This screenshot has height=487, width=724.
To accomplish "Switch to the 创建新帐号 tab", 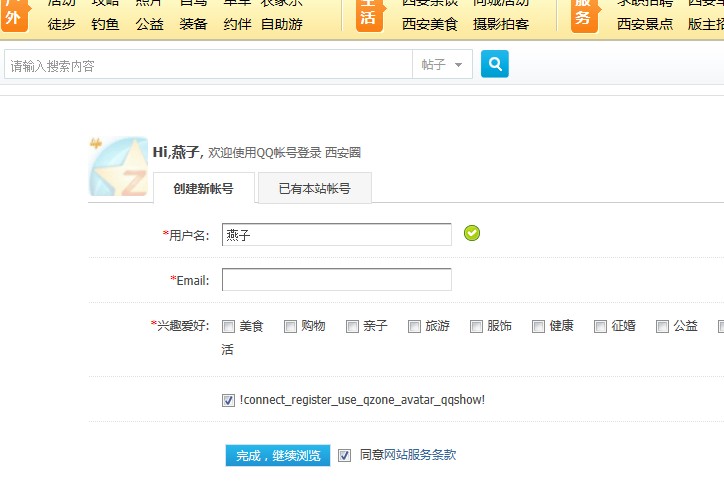I will pyautogui.click(x=204, y=188).
